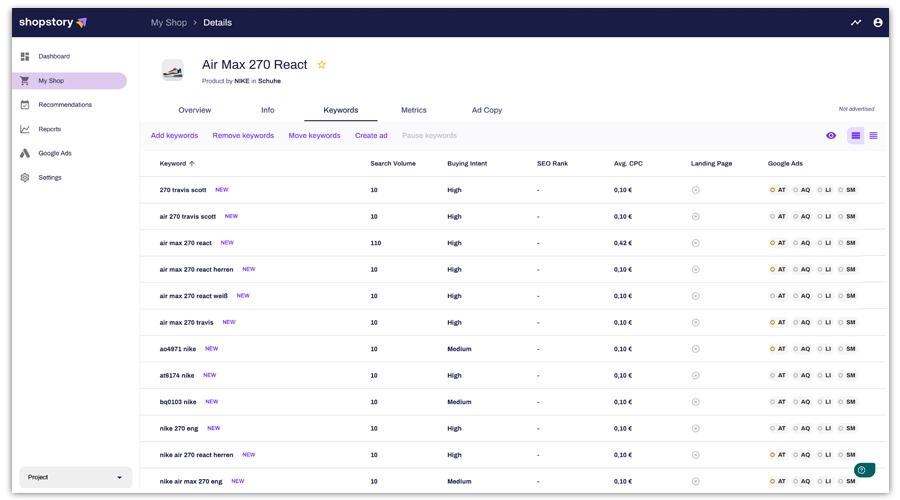Click the shopstory logo

[x=53, y=22]
